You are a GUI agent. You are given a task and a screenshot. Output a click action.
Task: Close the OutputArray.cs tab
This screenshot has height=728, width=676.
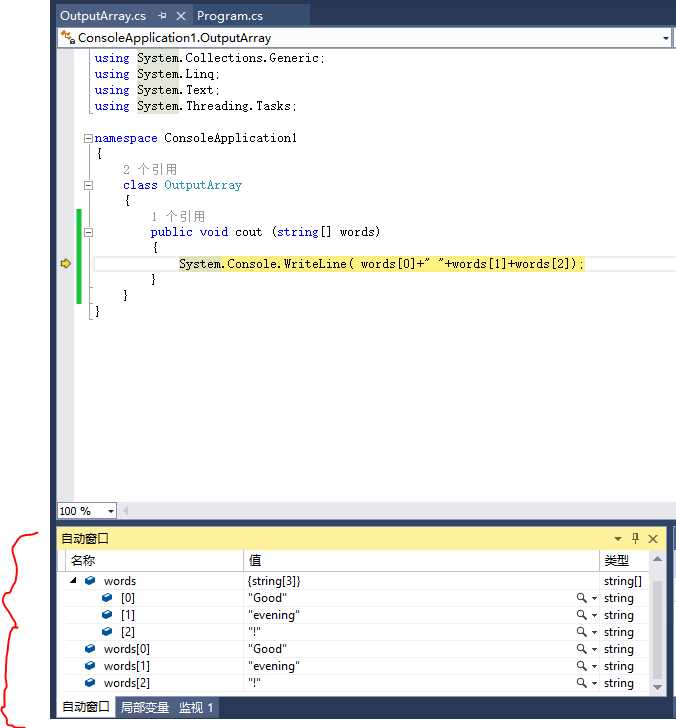(x=181, y=16)
